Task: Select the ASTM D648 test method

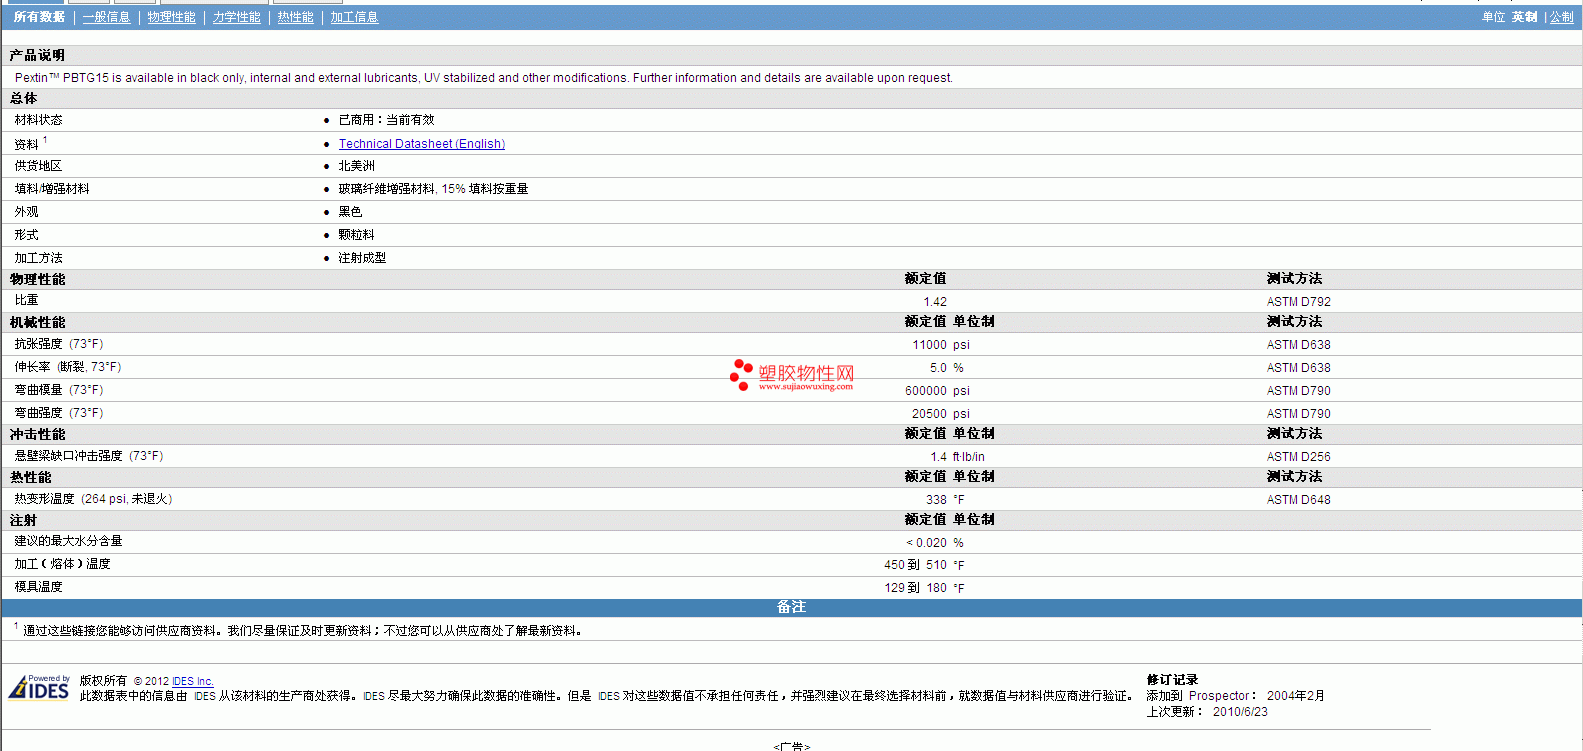Action: pyautogui.click(x=1298, y=500)
